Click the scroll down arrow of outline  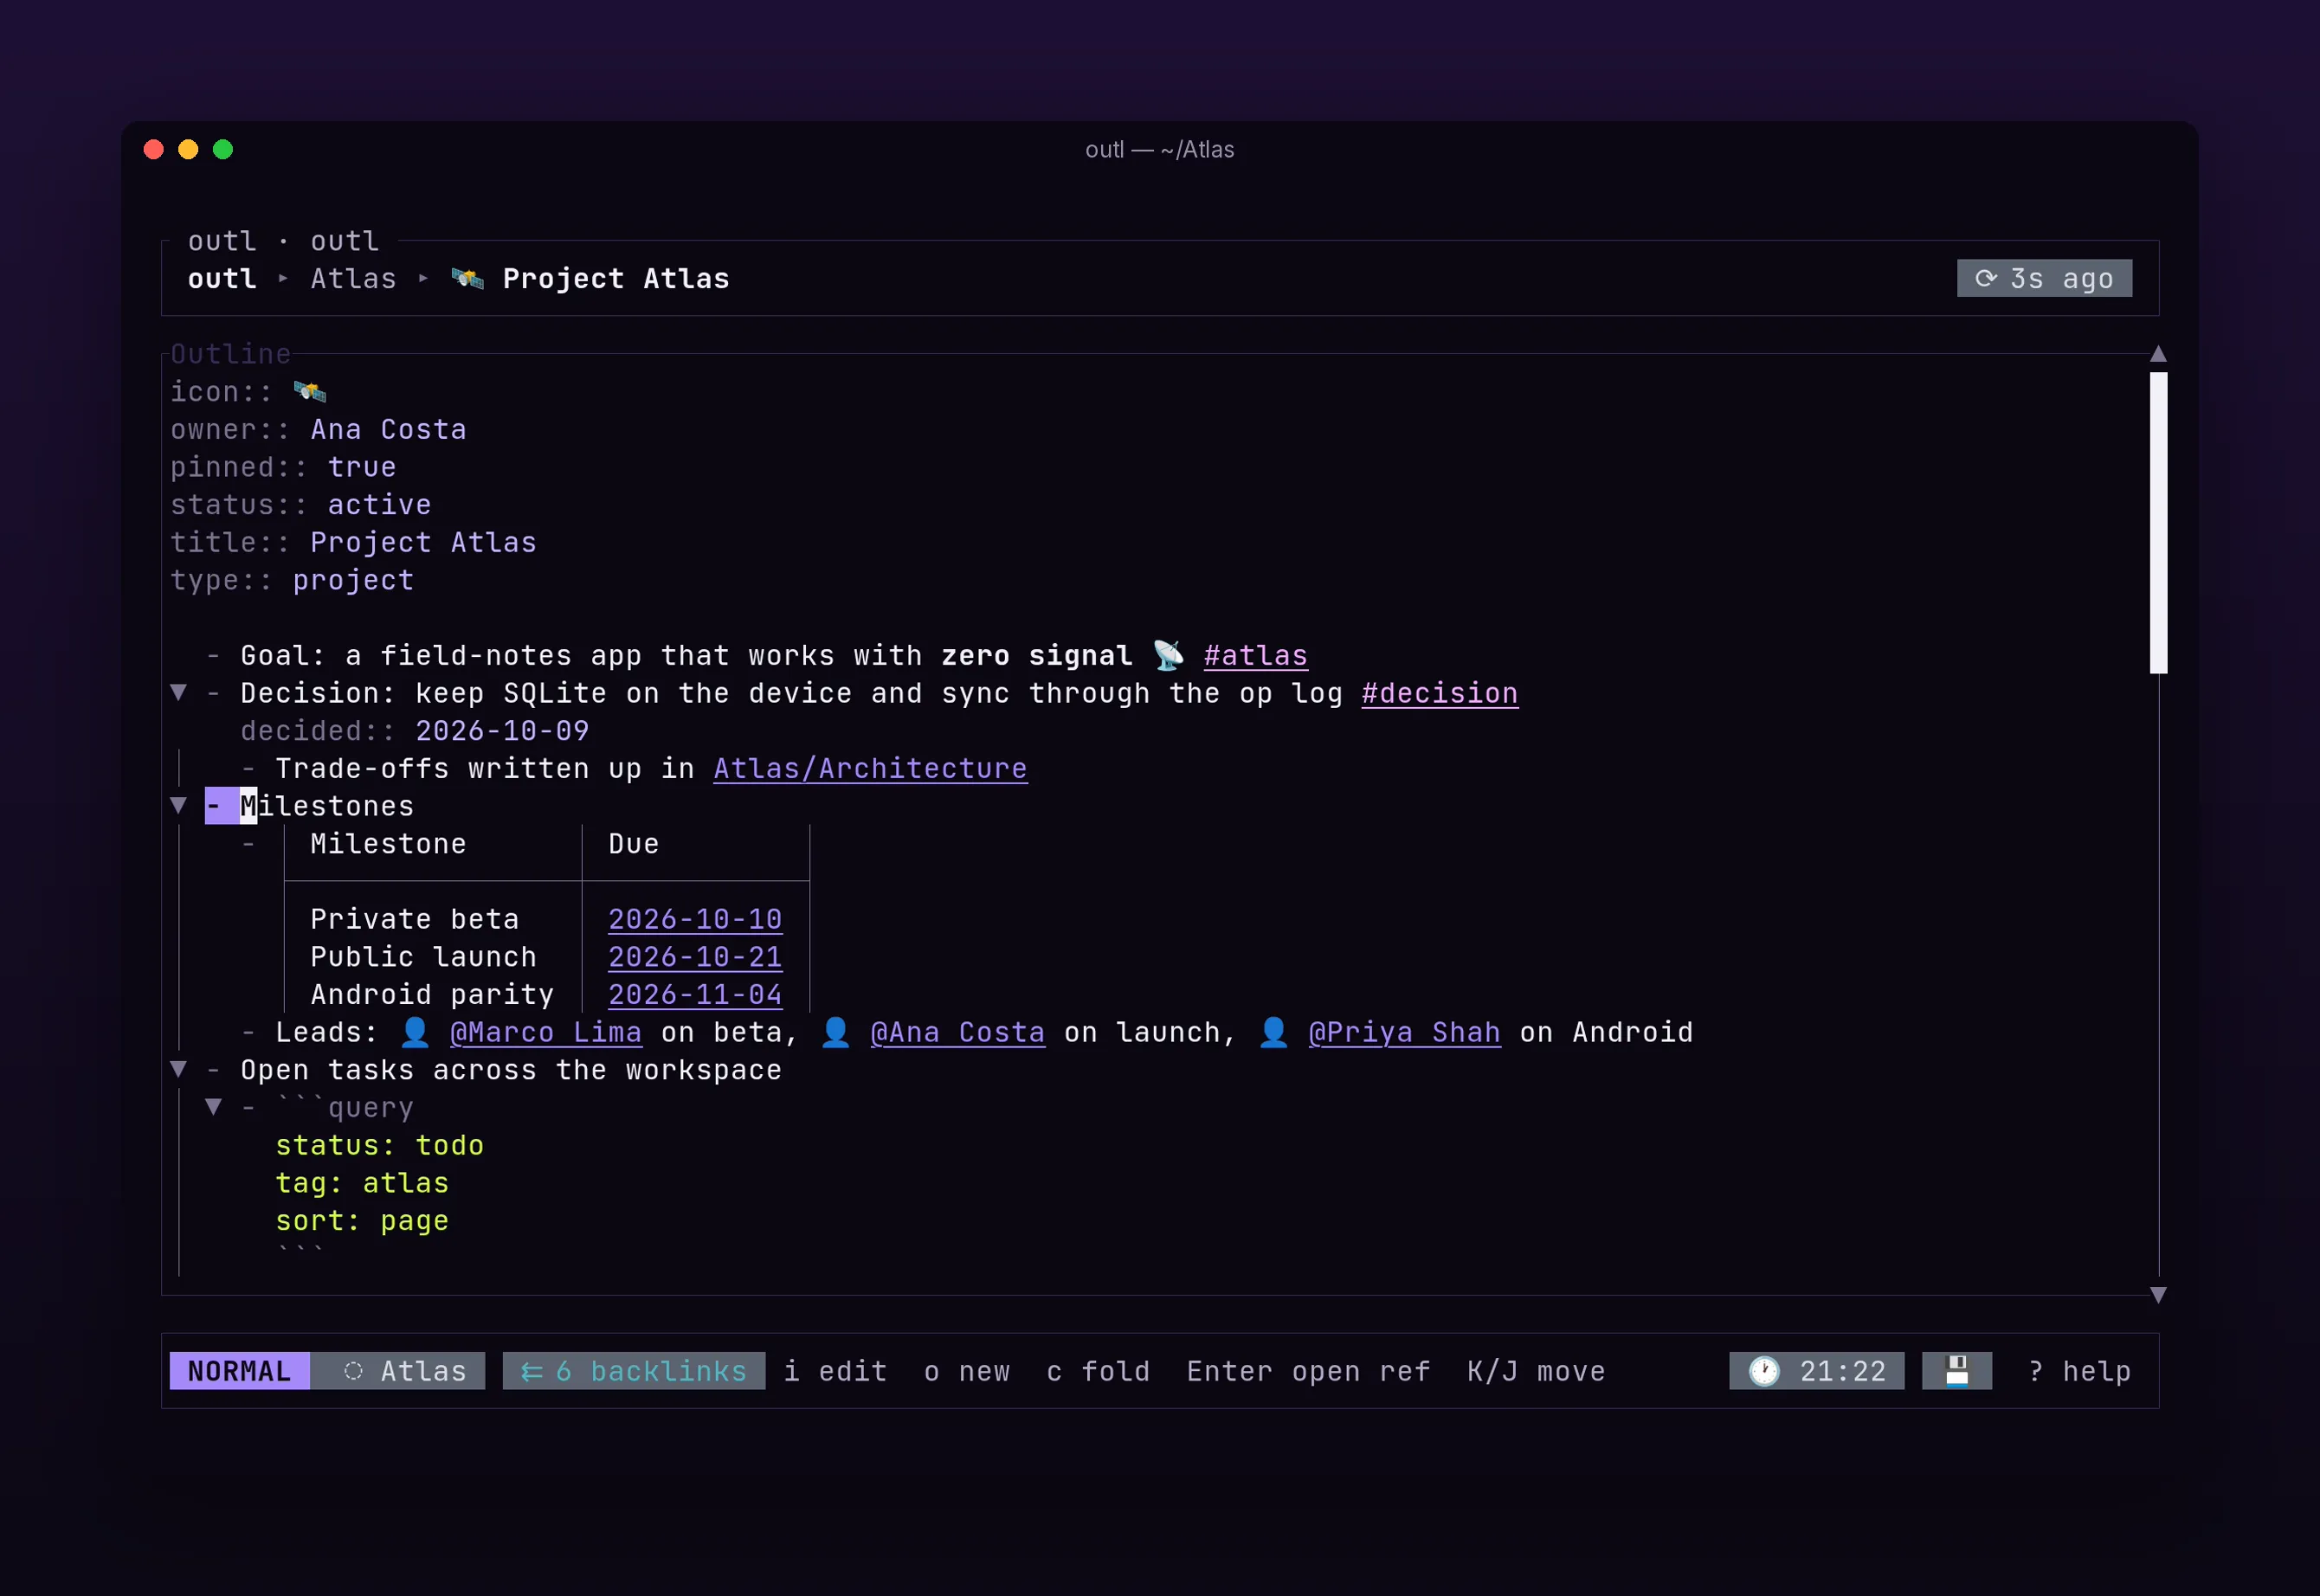pos(2158,1295)
